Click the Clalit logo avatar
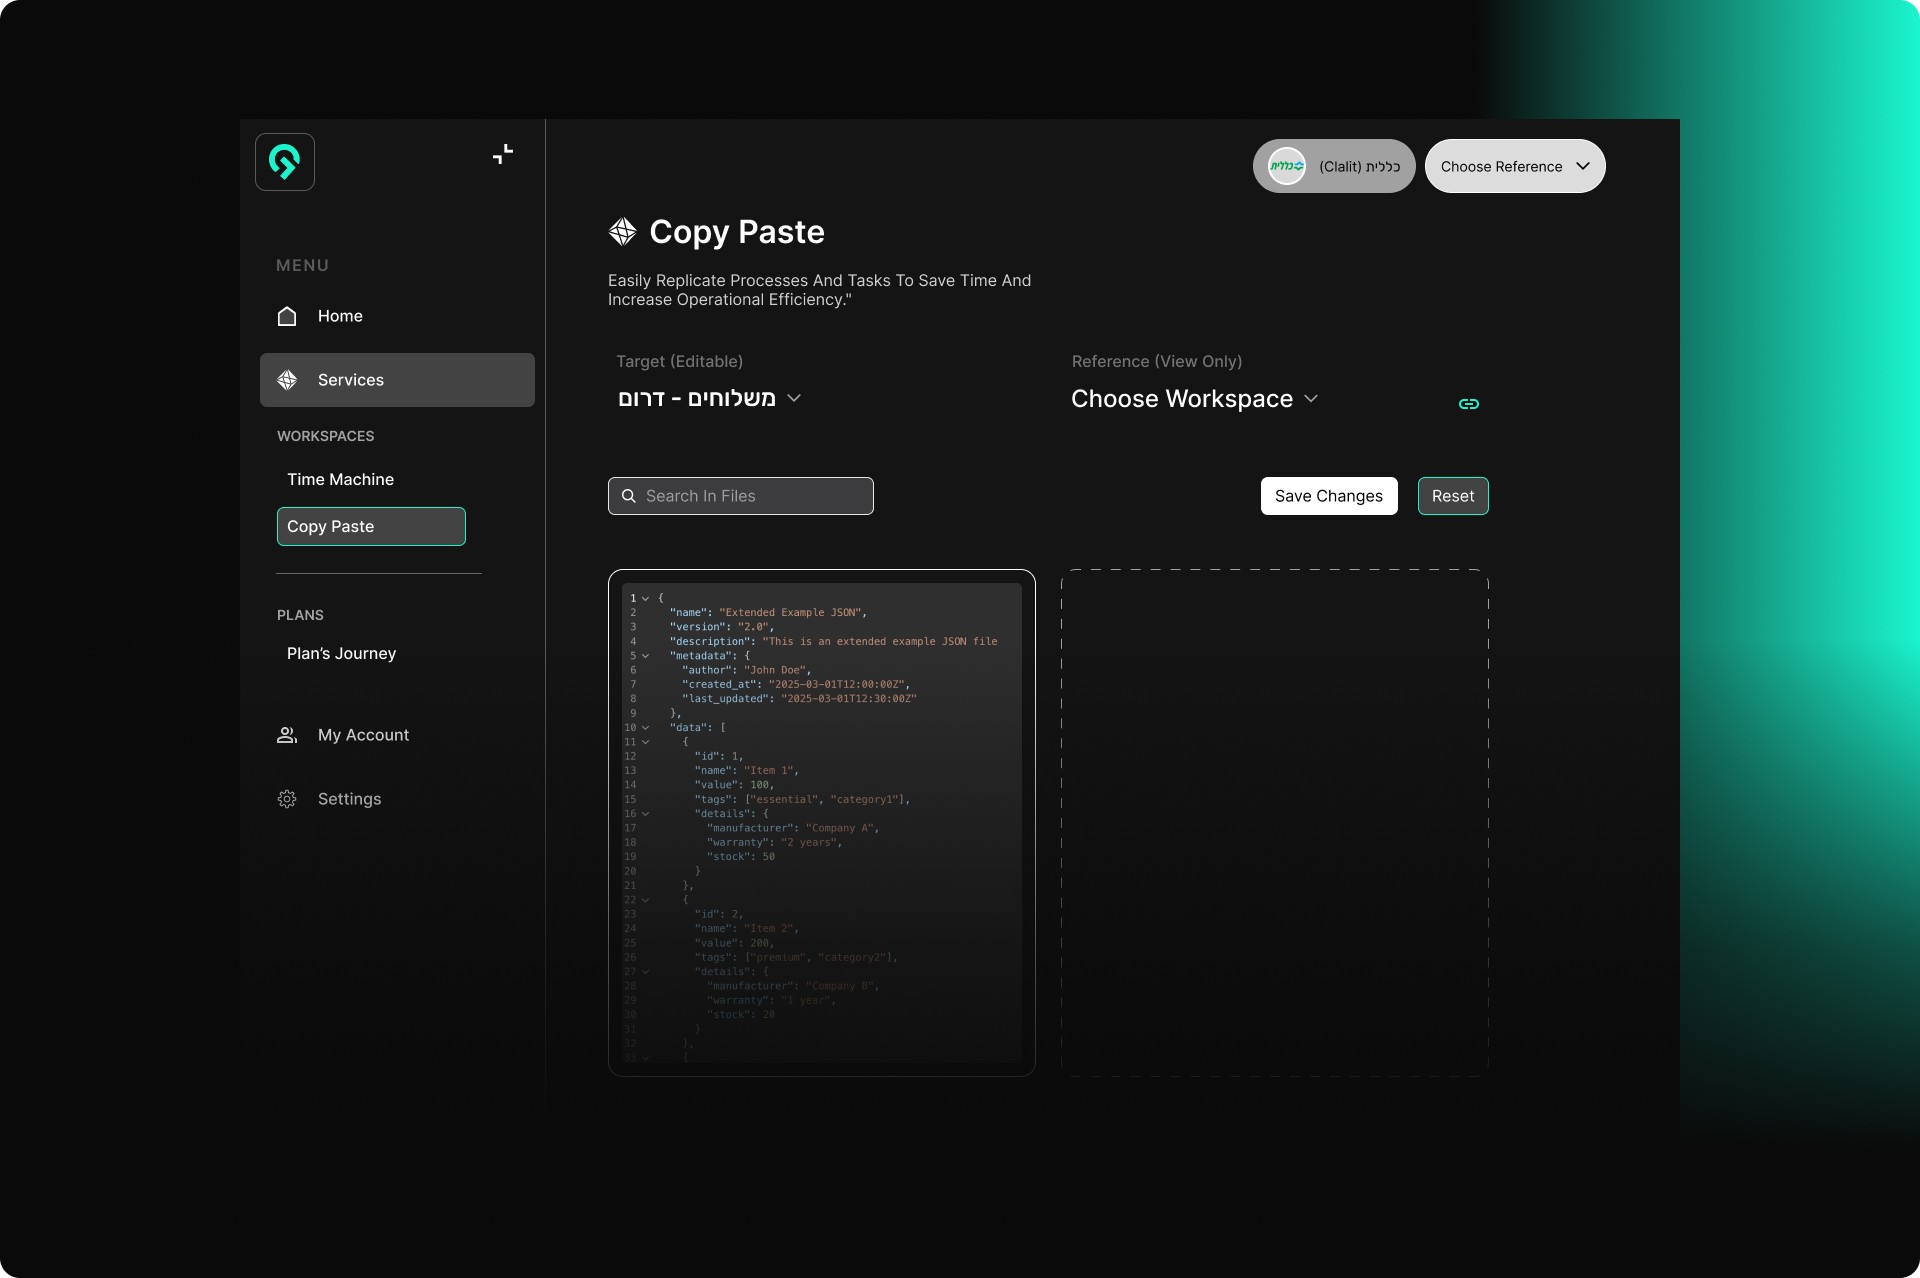Screen dimensions: 1920x1278 click(1287, 166)
